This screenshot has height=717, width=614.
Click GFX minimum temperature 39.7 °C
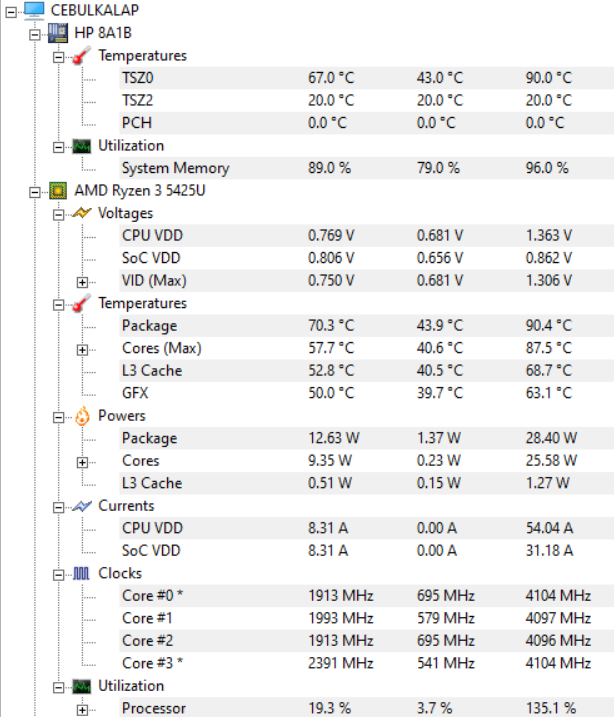click(440, 393)
